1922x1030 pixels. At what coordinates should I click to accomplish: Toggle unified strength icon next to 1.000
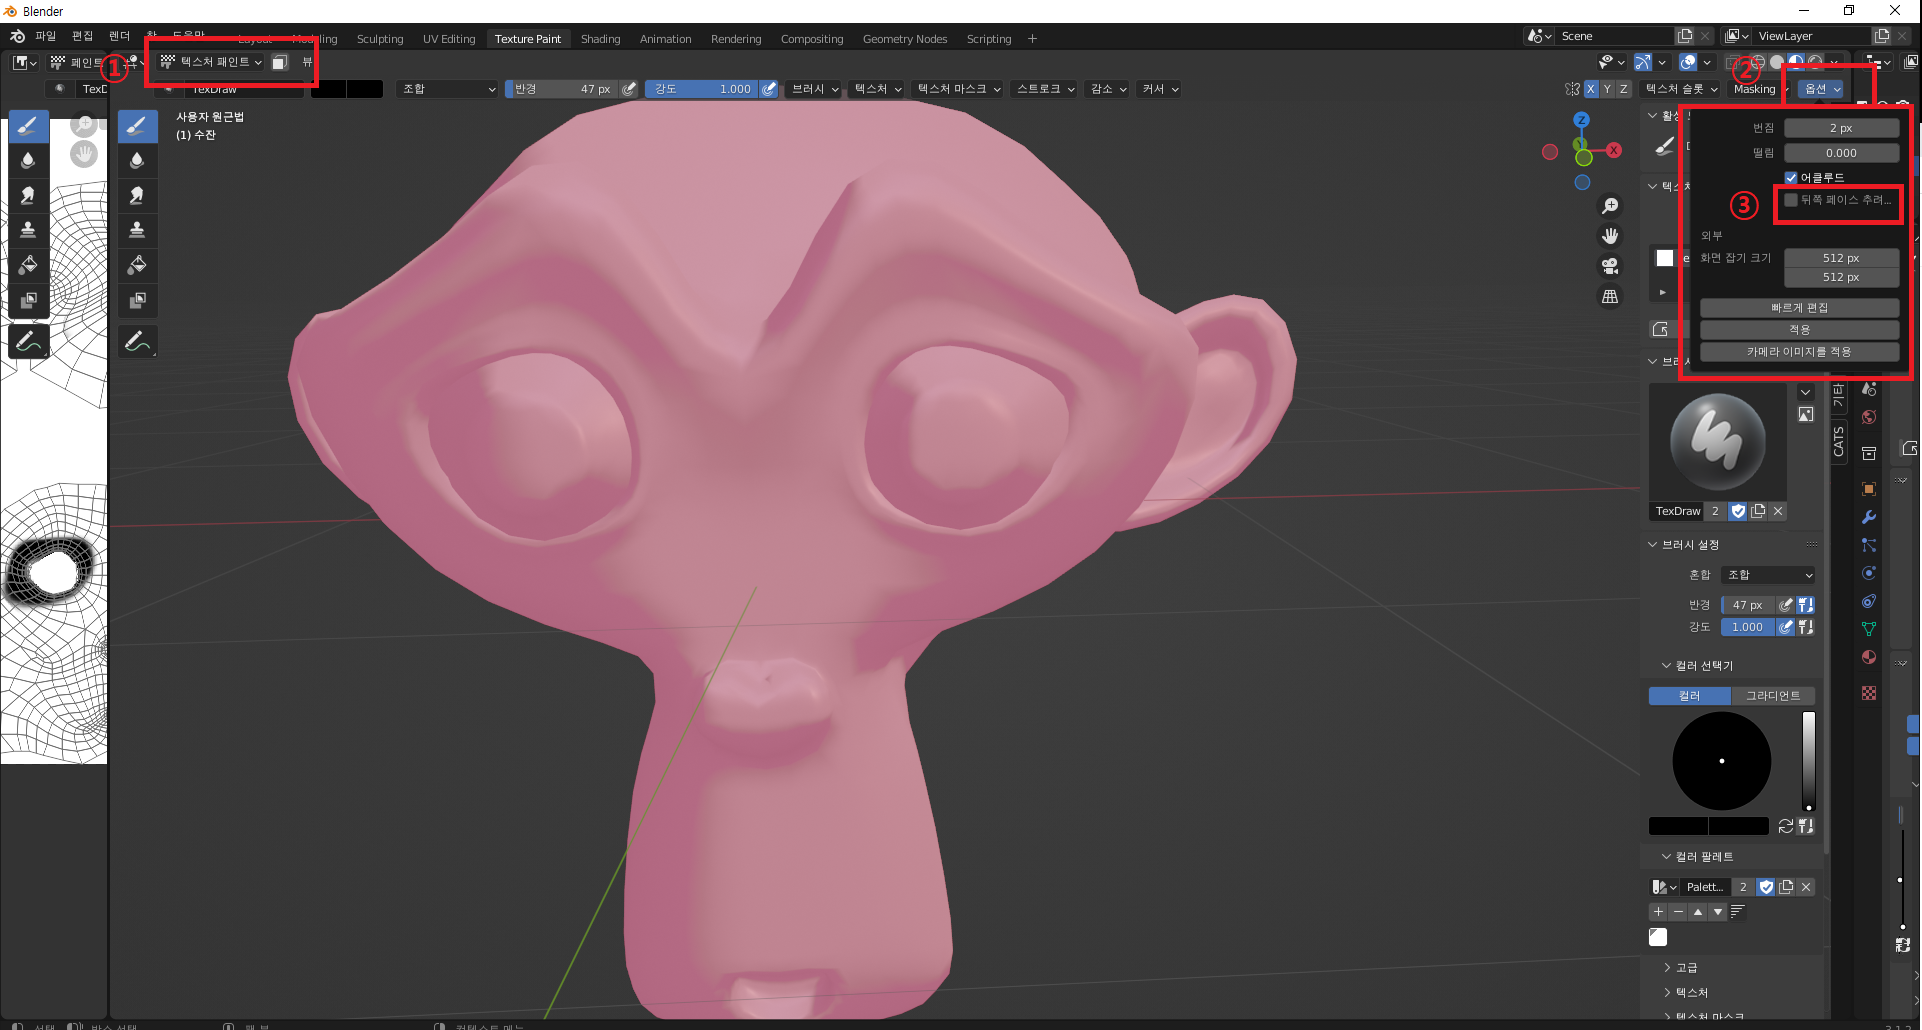coord(1805,627)
